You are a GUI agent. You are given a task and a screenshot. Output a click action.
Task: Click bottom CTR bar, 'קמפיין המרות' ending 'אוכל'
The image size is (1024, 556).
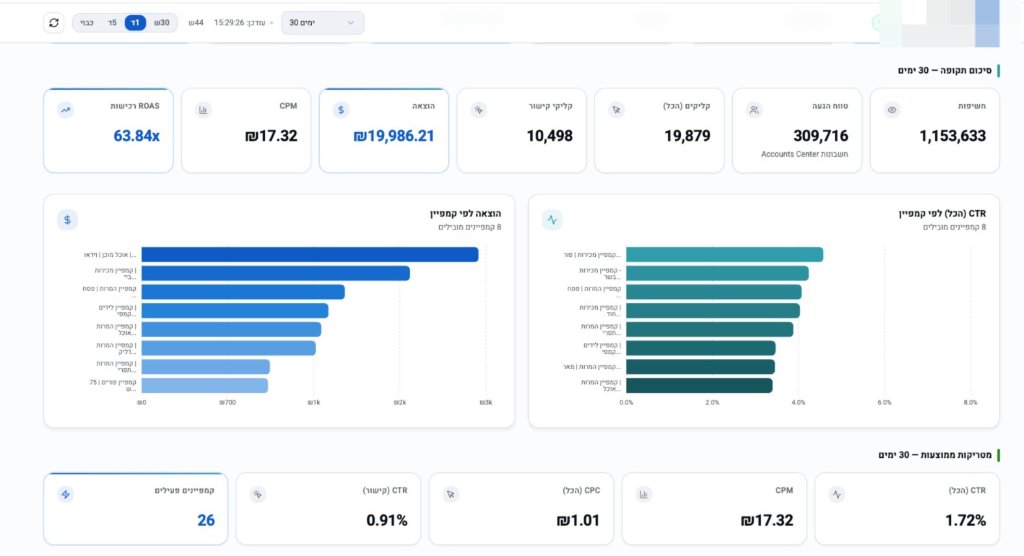(x=699, y=385)
